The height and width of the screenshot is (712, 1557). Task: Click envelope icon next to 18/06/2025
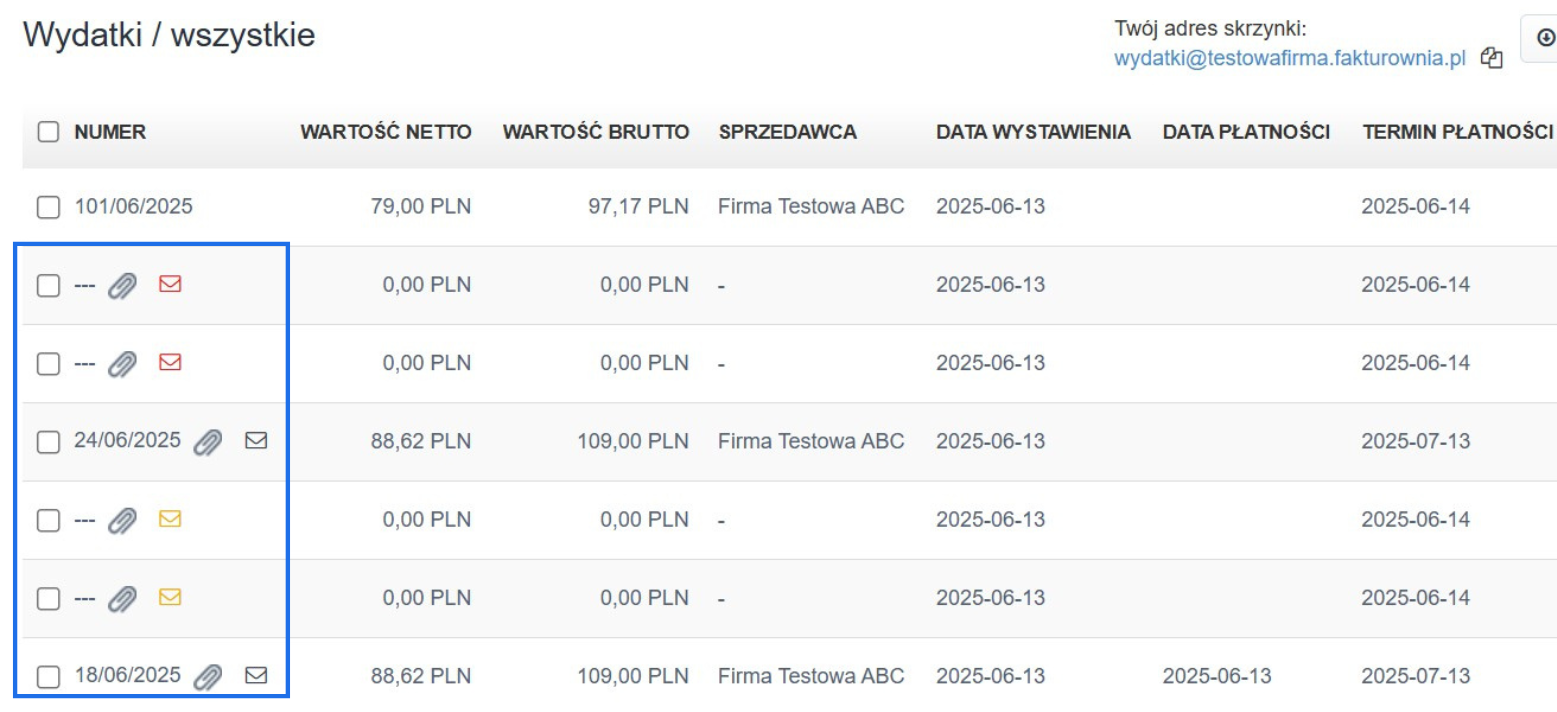coord(256,675)
